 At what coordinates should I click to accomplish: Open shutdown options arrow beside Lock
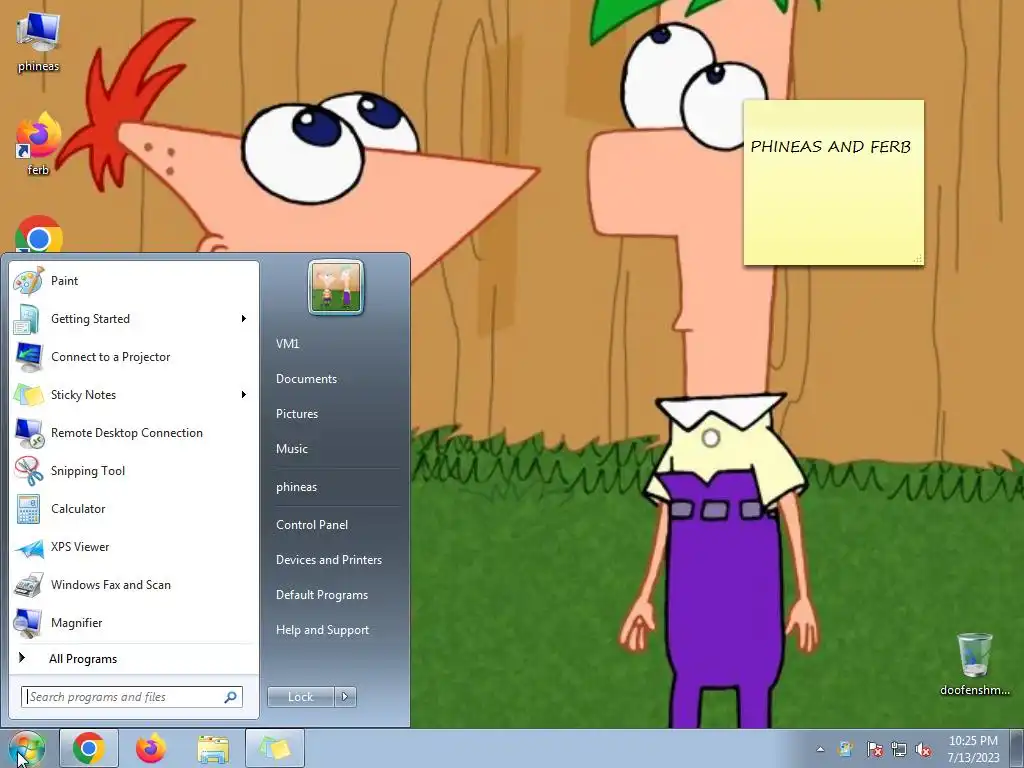(345, 697)
